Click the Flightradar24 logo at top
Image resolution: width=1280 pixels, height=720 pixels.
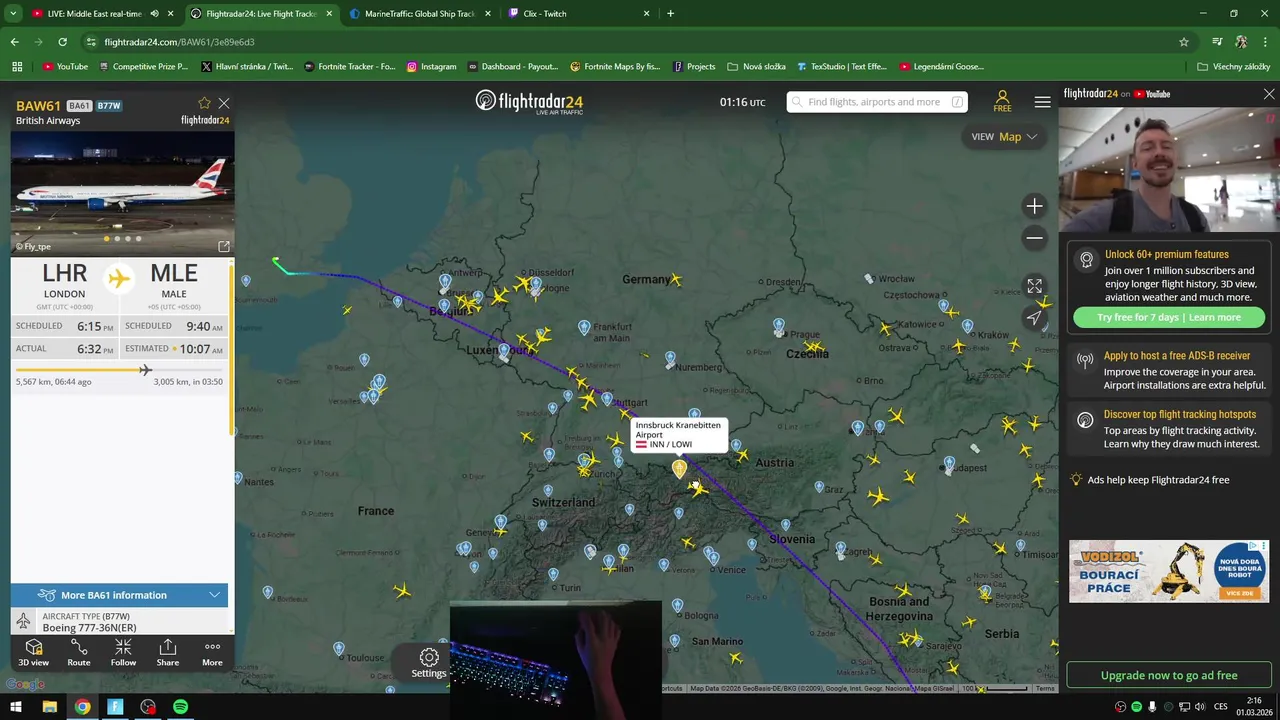(529, 102)
